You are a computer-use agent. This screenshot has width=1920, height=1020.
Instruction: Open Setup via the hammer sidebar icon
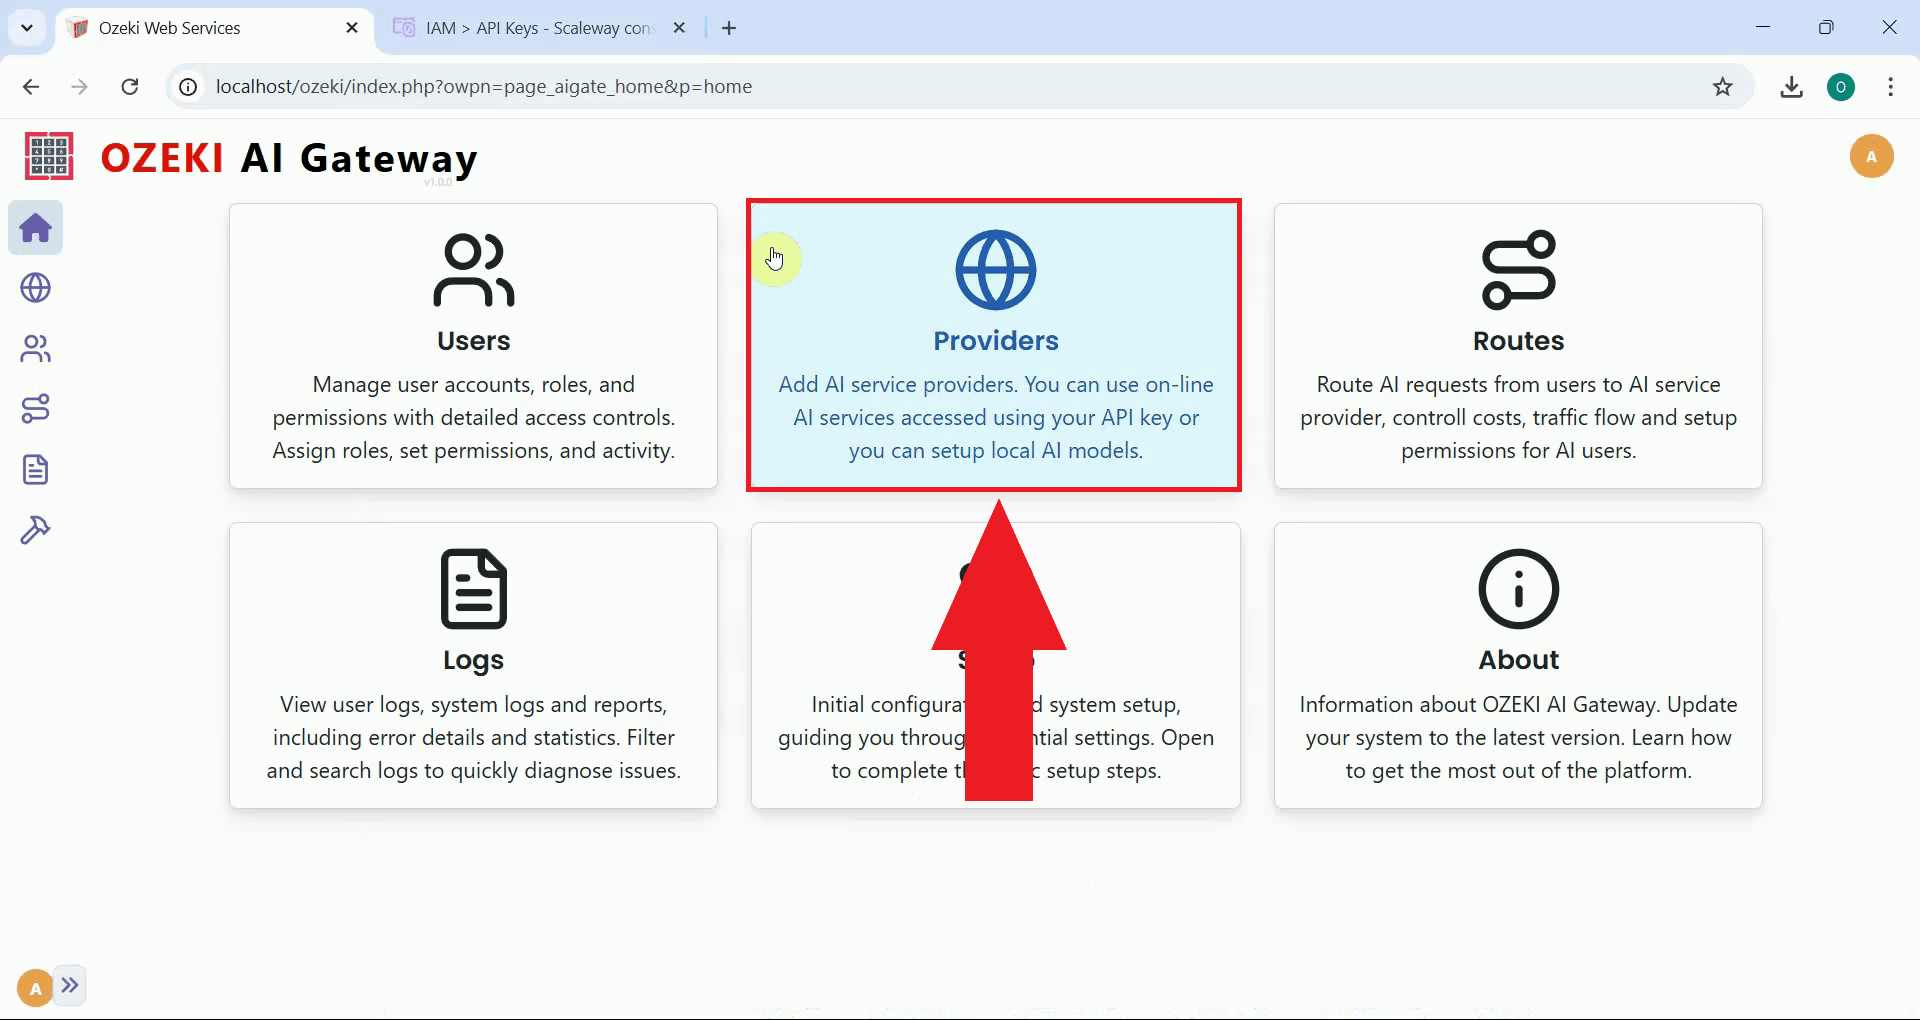coord(35,529)
